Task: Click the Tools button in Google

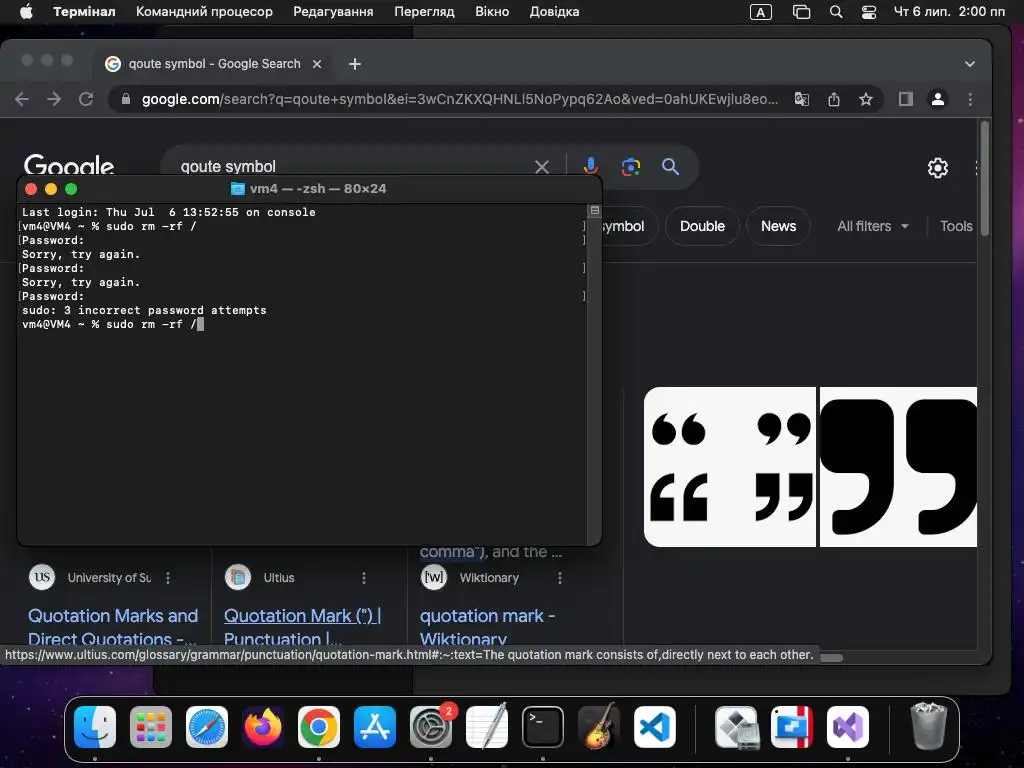Action: coord(956,226)
